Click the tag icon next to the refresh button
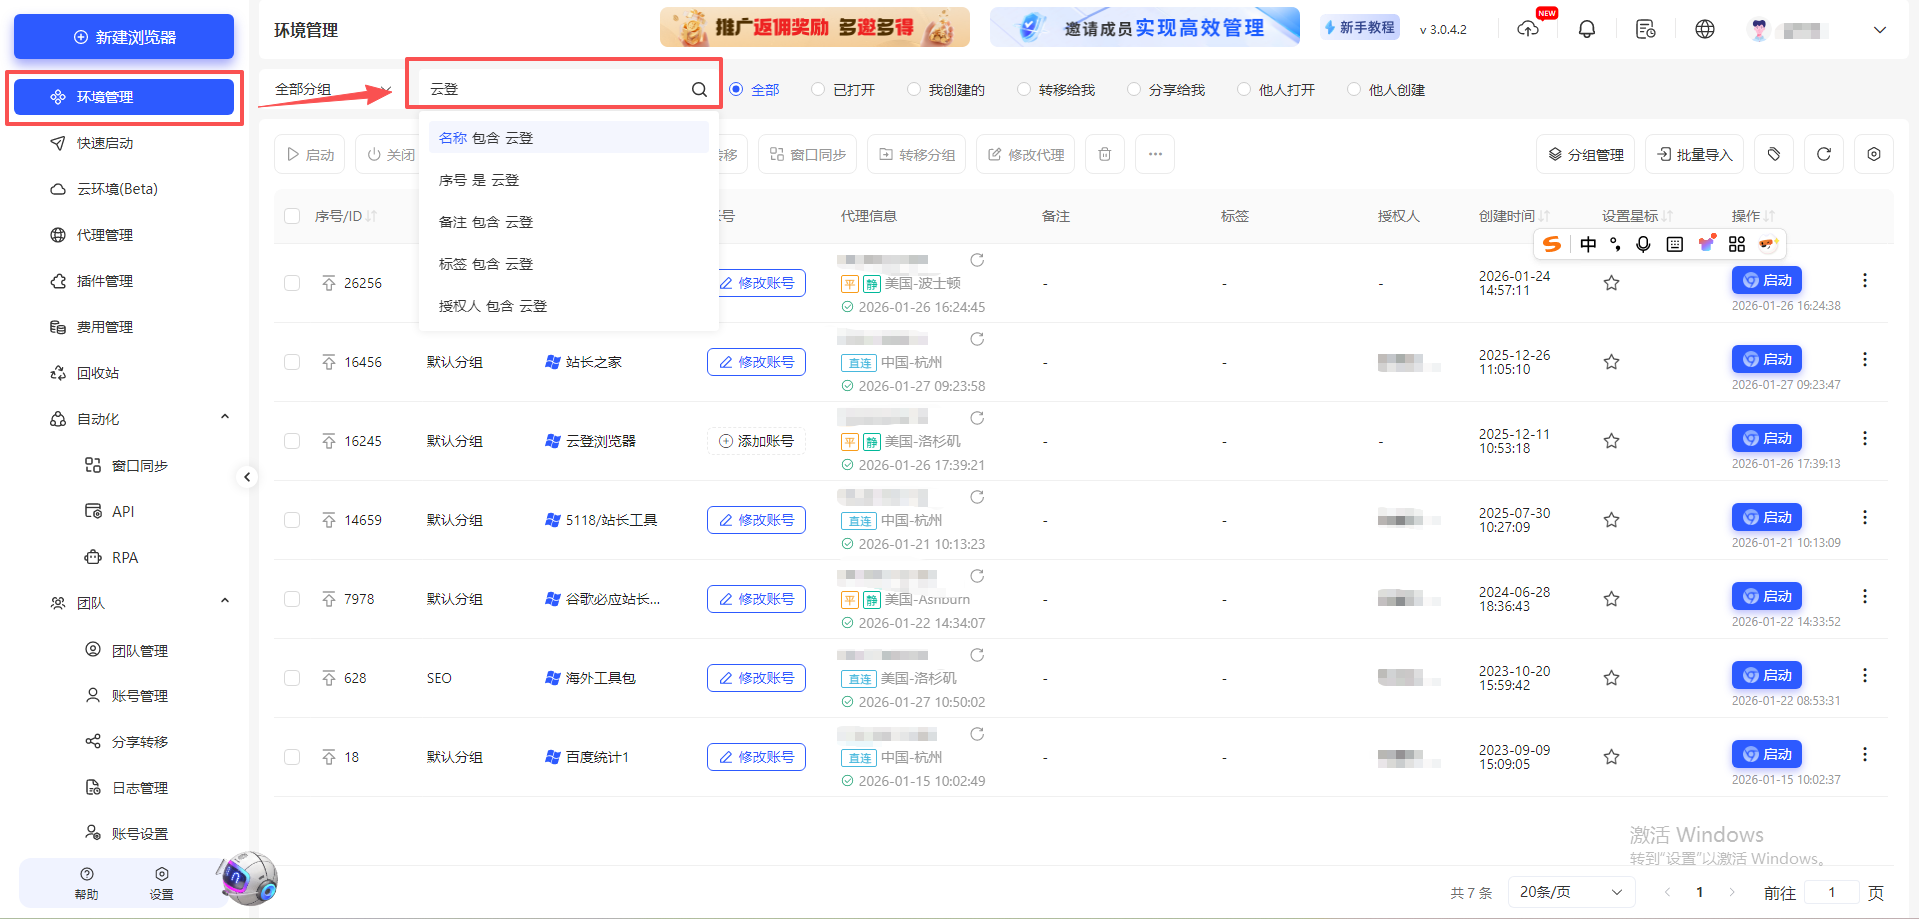This screenshot has height=919, width=1919. click(1773, 153)
